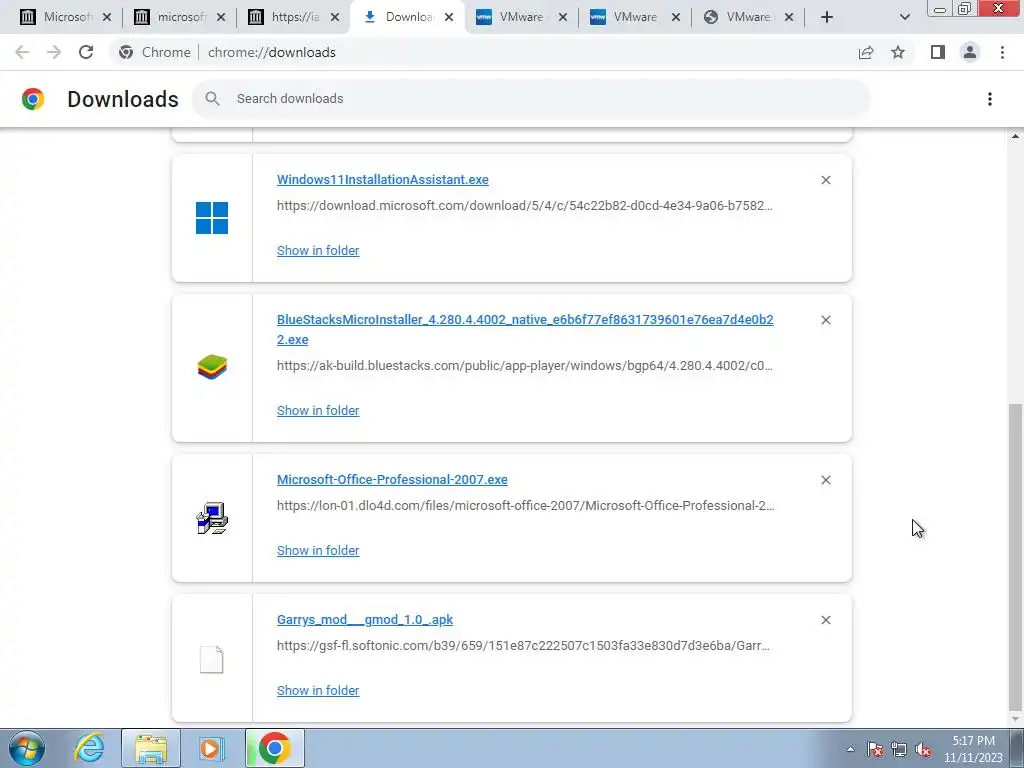The image size is (1024, 768).
Task: Open the side panel icon
Action: [x=938, y=52]
